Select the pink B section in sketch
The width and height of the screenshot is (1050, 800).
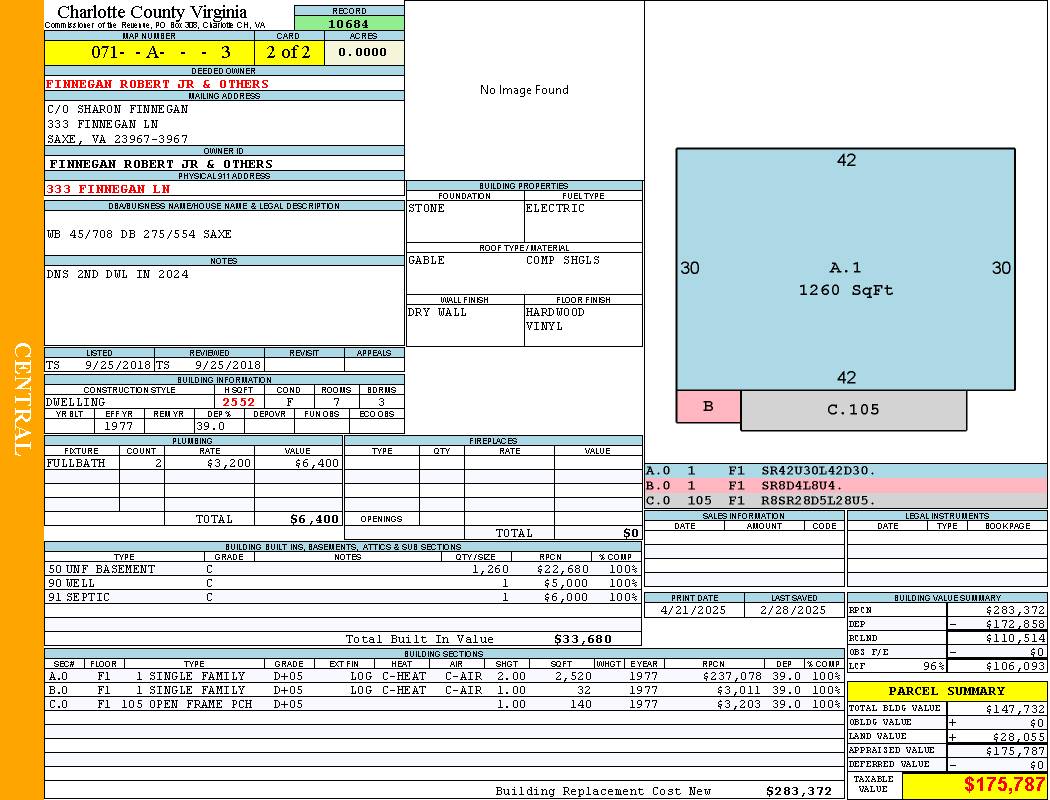click(708, 406)
